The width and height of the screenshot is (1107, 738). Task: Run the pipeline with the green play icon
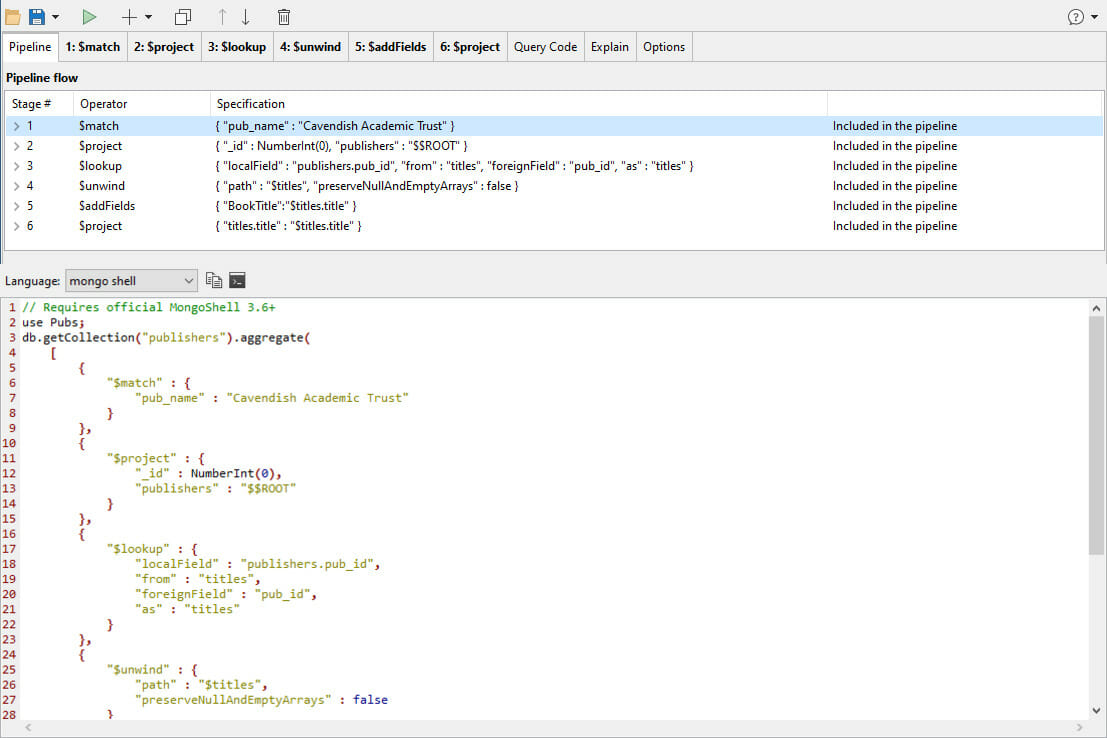(89, 16)
